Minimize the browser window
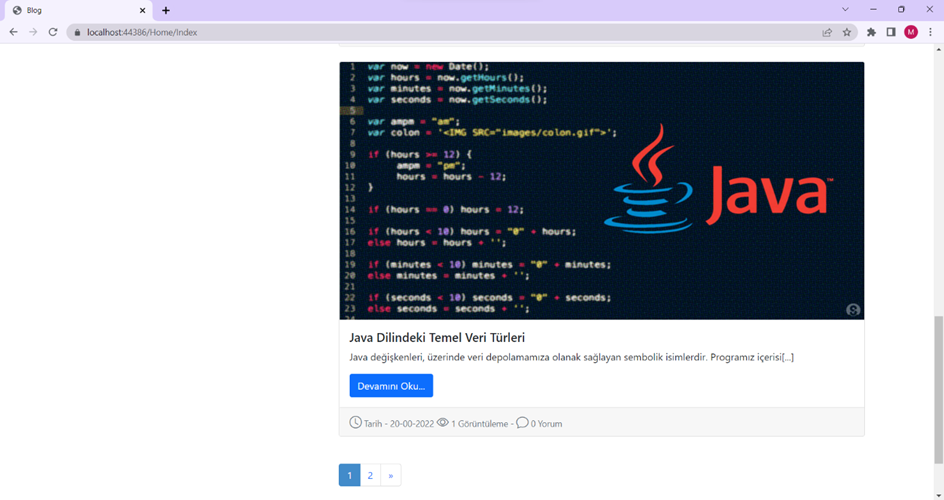Viewport: 944px width, 500px height. coord(873,10)
